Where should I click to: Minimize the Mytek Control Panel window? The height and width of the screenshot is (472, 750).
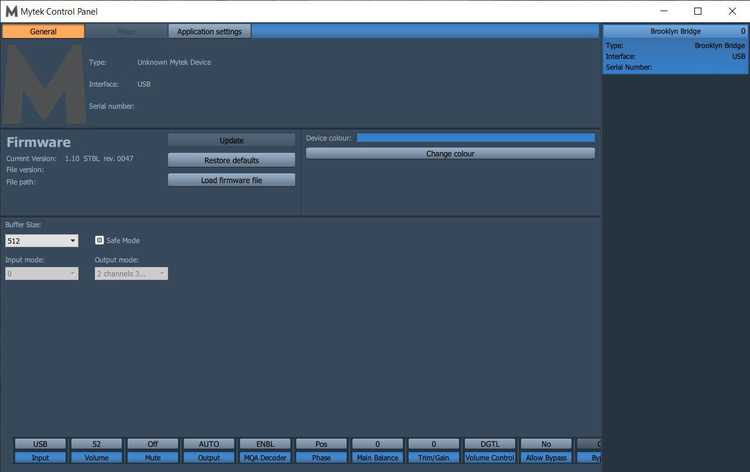[x=664, y=11]
